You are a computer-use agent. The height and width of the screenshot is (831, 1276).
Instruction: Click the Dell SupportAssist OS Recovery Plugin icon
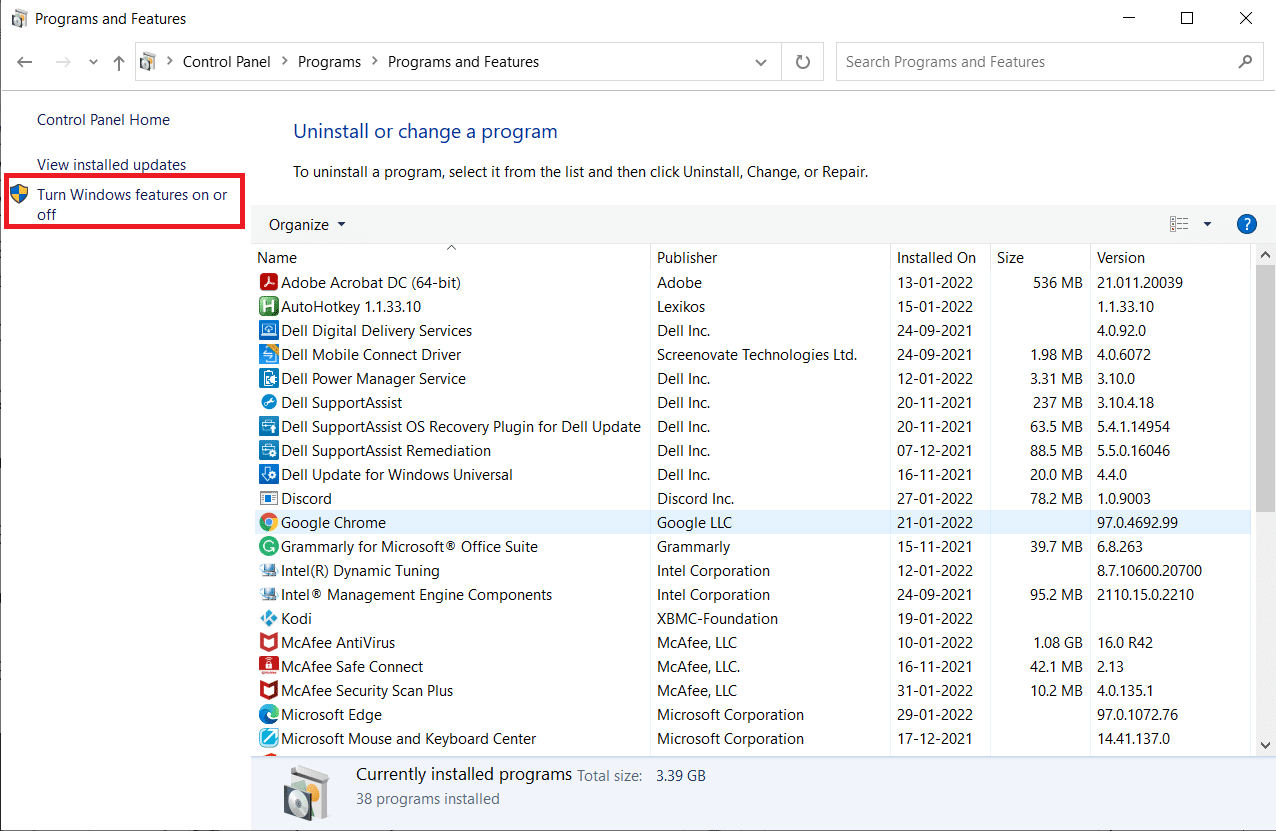[x=268, y=427]
